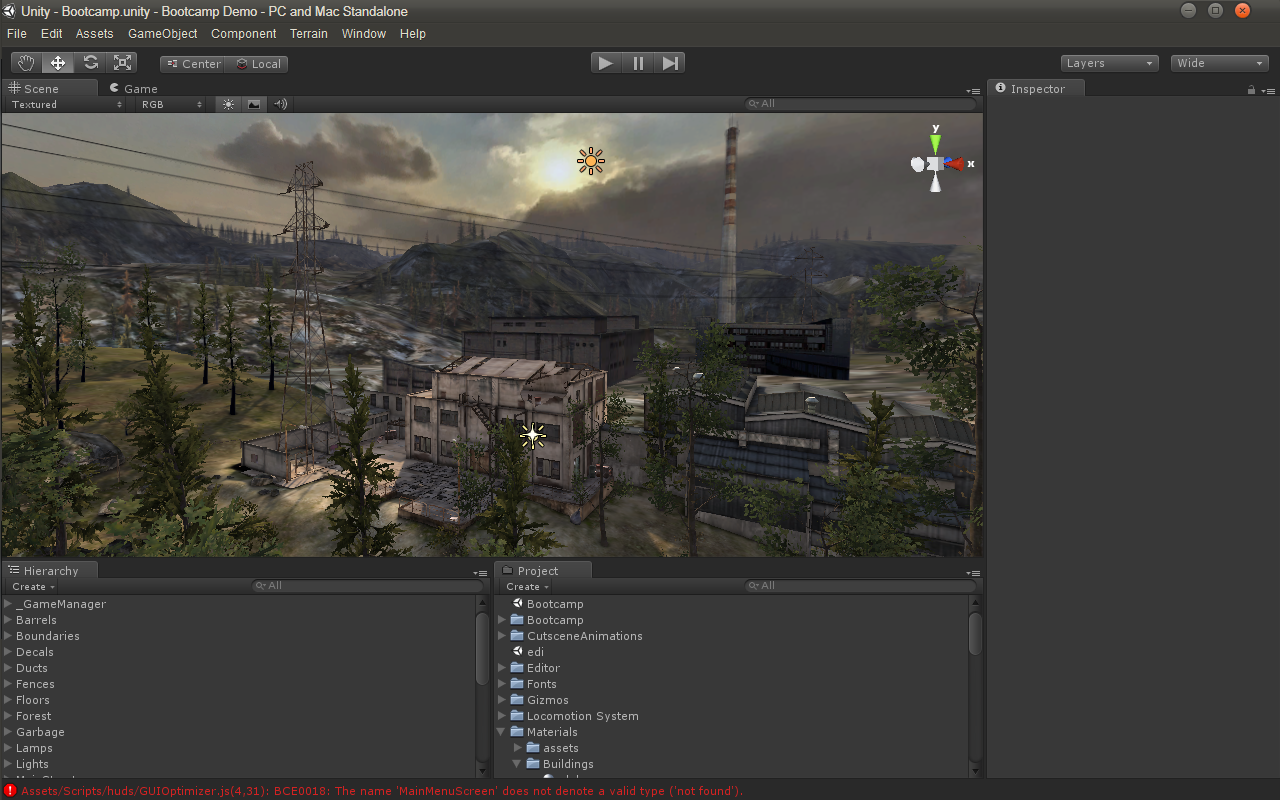Viewport: 1280px width, 800px height.
Task: Select Garbage in the Hierarchy
Action: [x=41, y=732]
